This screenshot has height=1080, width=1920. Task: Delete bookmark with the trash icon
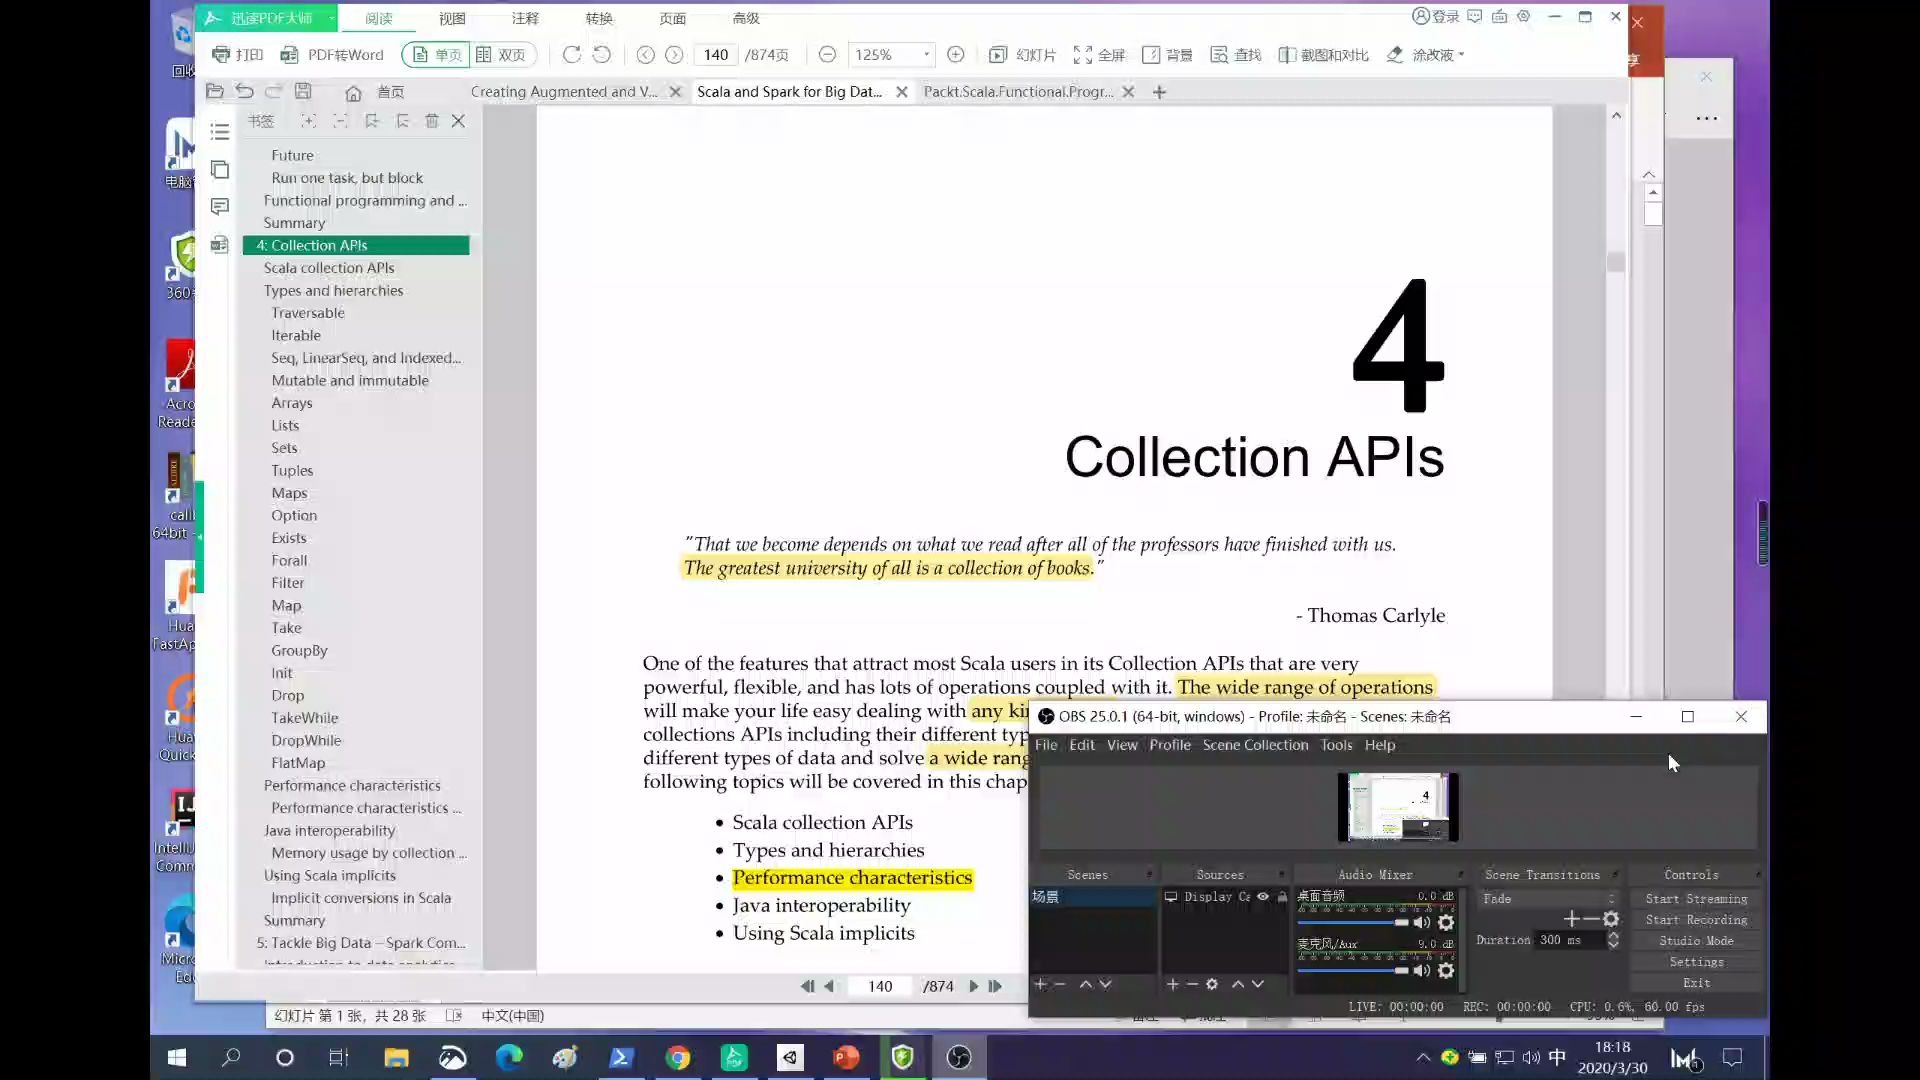(x=432, y=121)
